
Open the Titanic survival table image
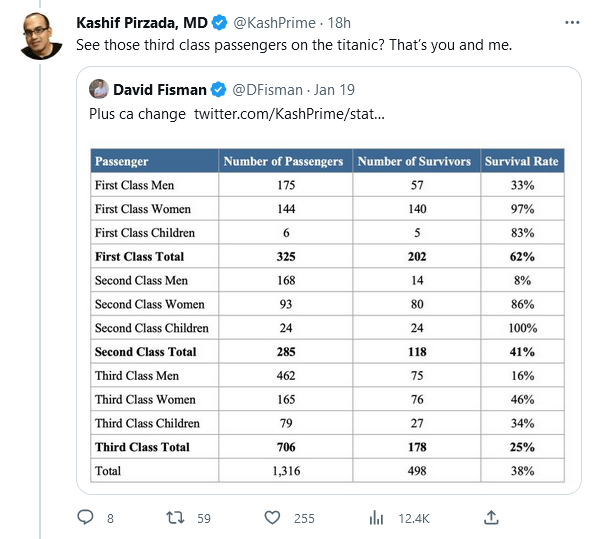click(x=327, y=315)
